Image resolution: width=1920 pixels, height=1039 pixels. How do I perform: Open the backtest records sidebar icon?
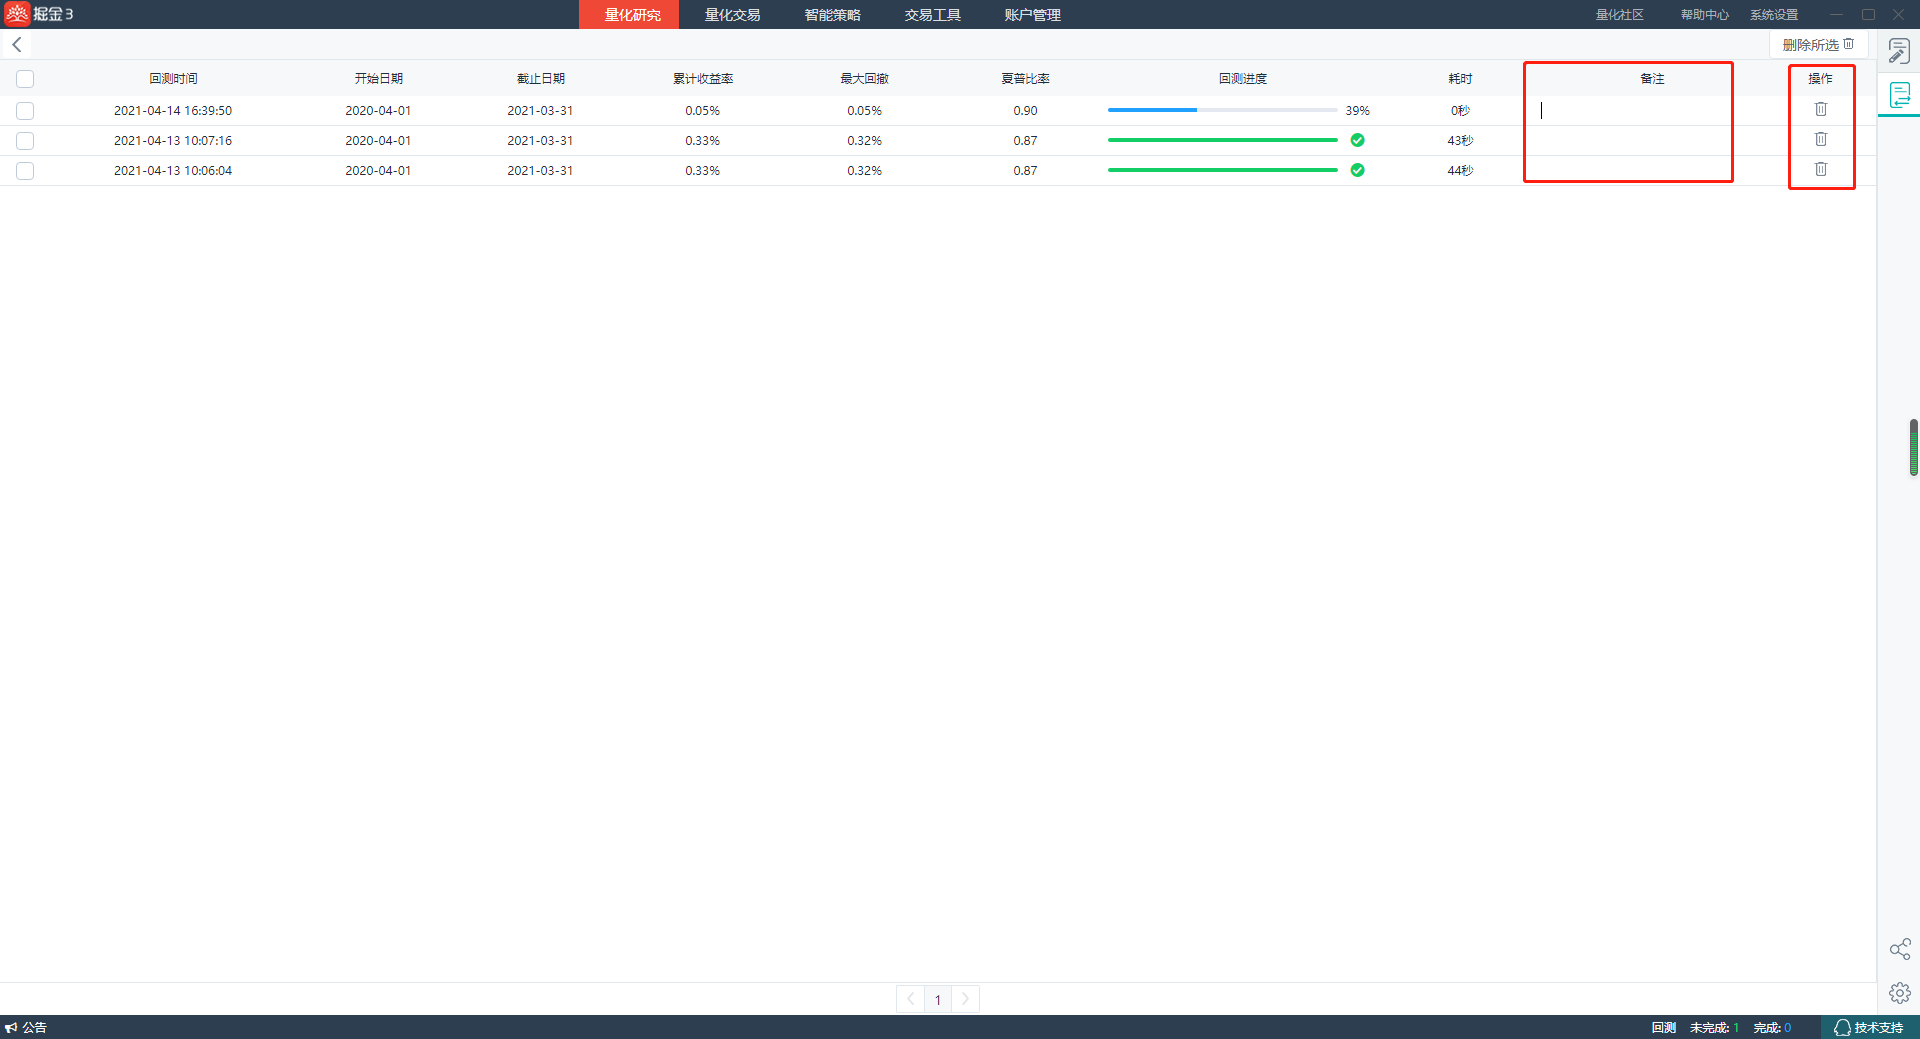coord(1899,95)
